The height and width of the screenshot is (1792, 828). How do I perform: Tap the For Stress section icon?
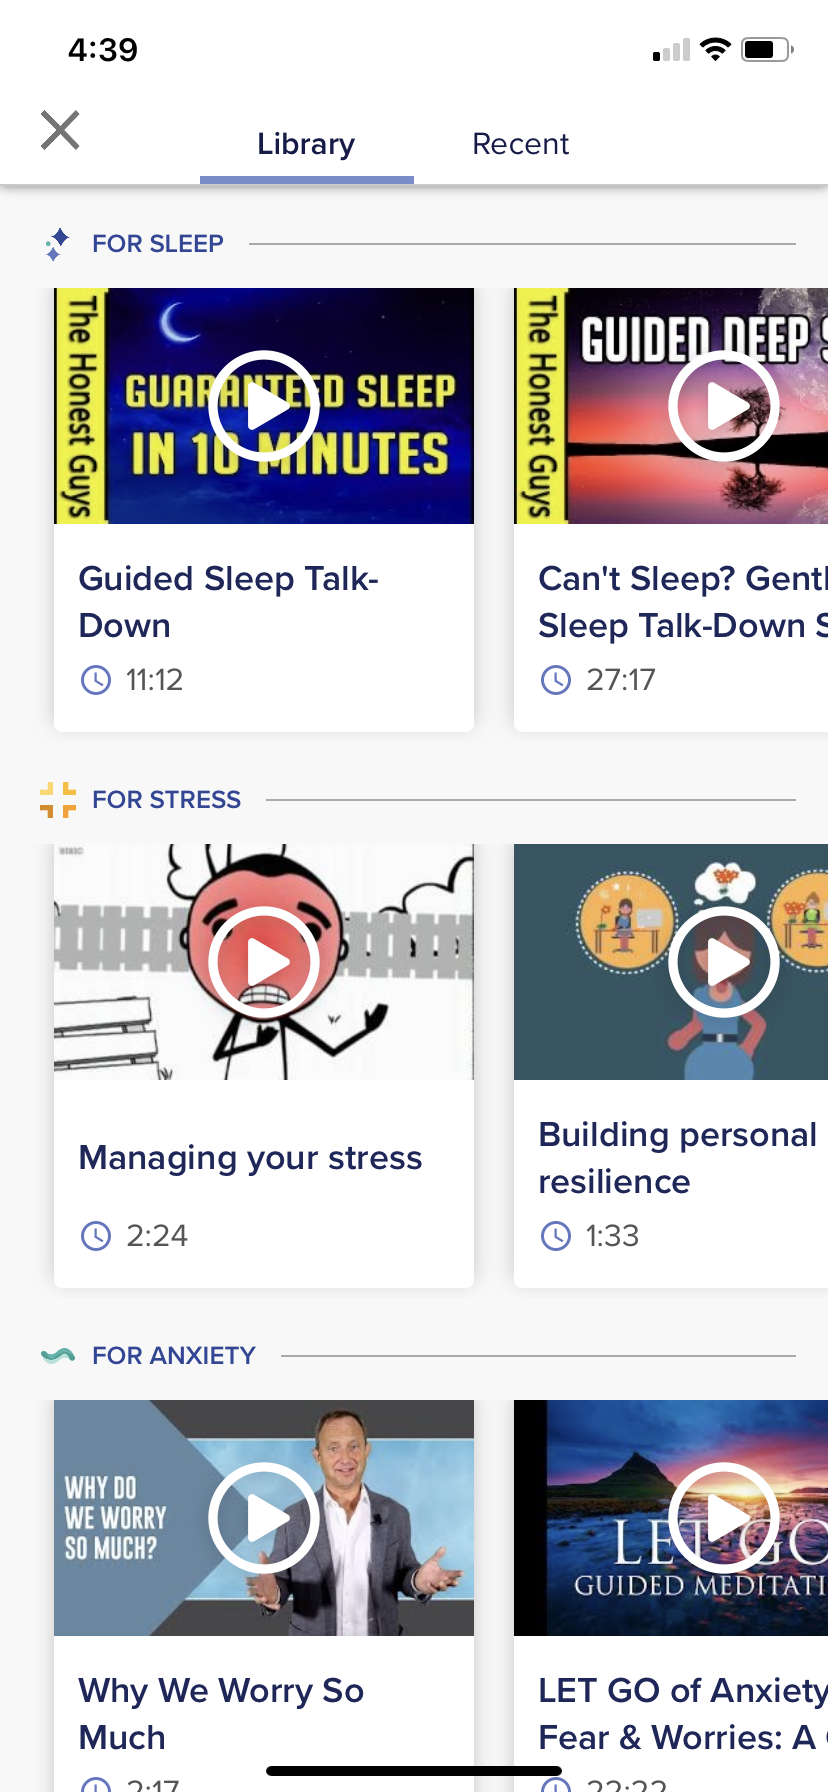tap(58, 800)
